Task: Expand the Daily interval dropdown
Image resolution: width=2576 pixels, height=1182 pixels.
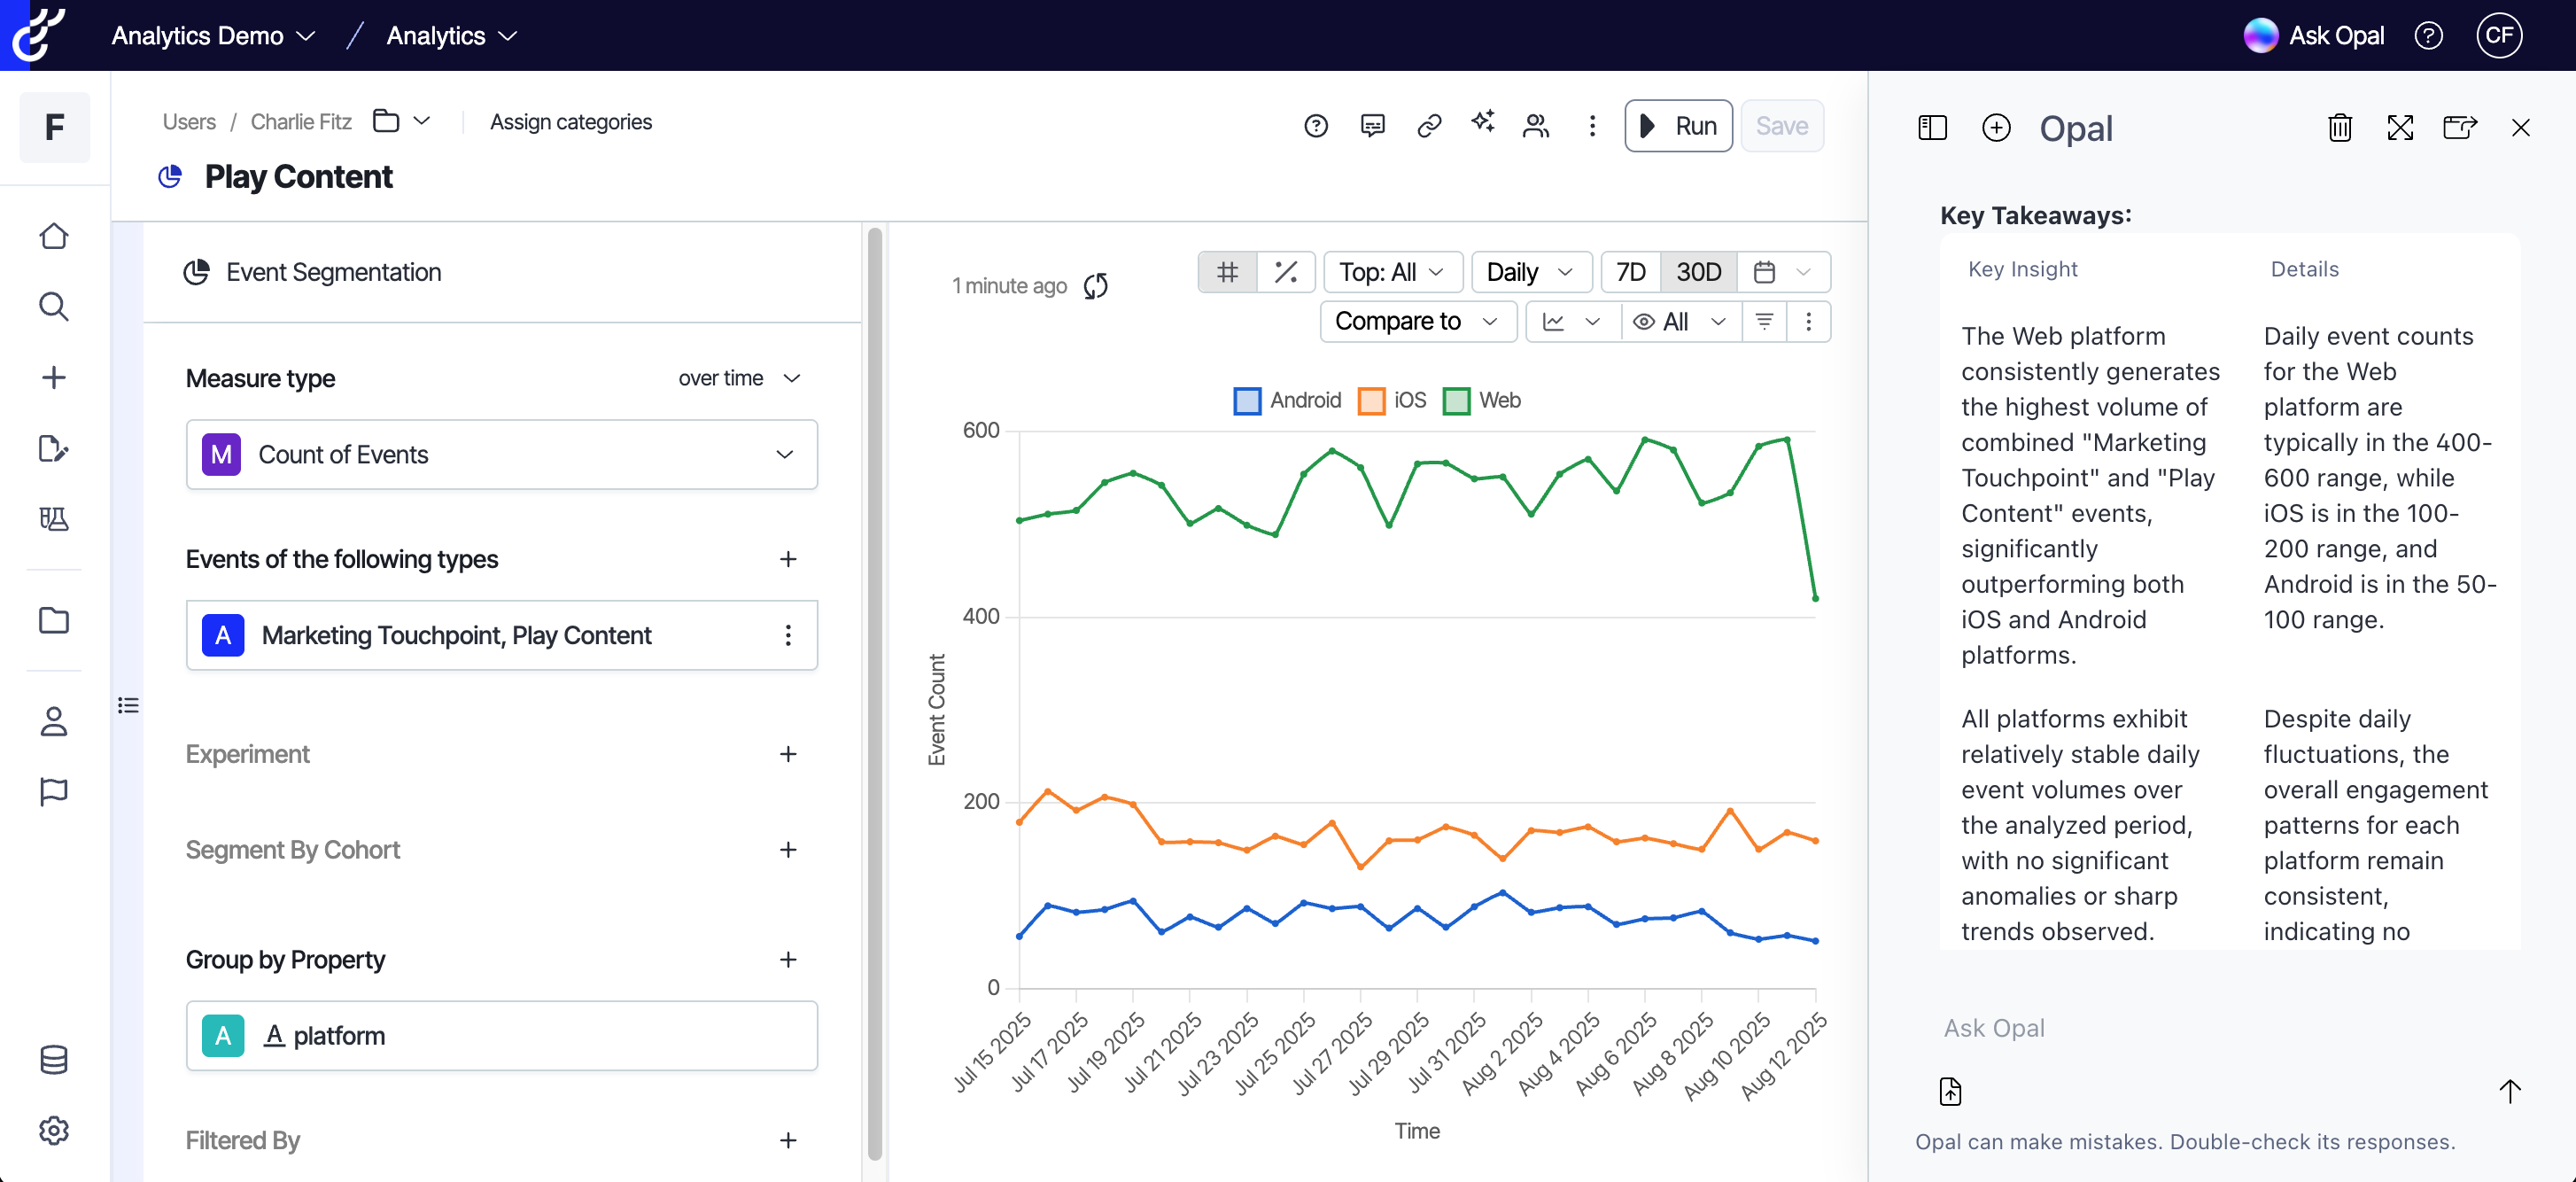Action: [1529, 272]
